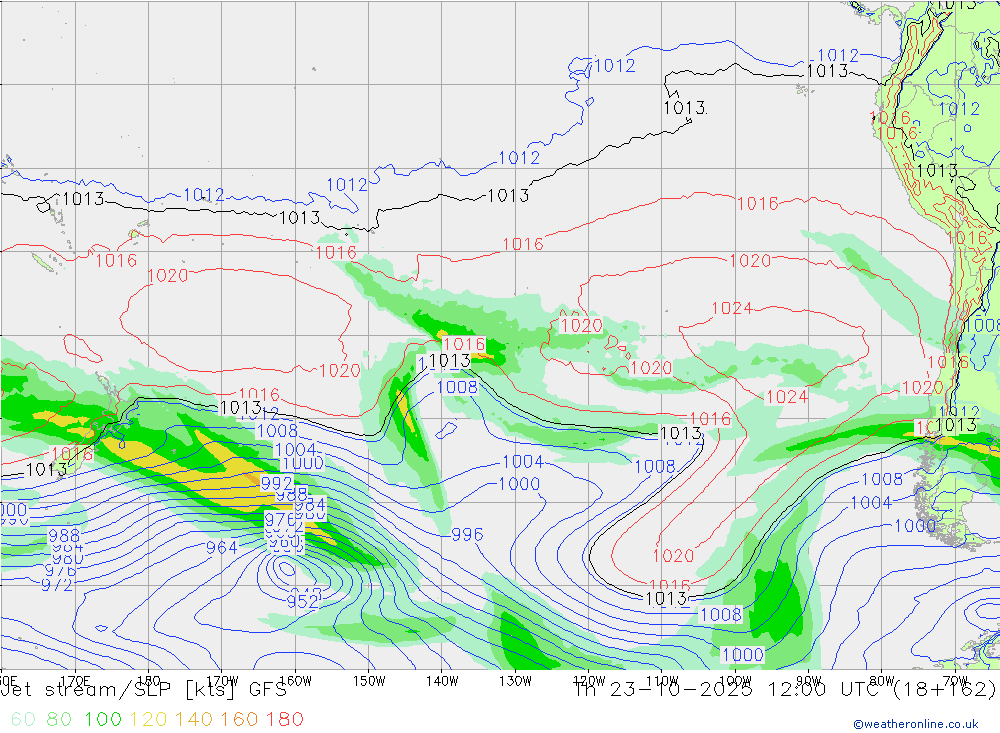Screen dimensions: 1000x733
Task: Select the green 100 kts legend value
Action: pyautogui.click(x=103, y=720)
